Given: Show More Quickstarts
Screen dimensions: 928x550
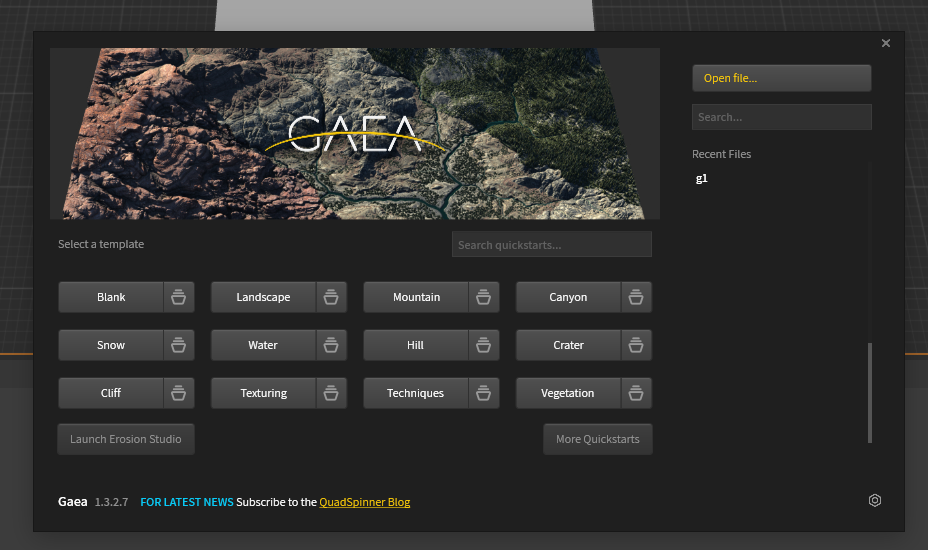Looking at the screenshot, I should tap(597, 439).
